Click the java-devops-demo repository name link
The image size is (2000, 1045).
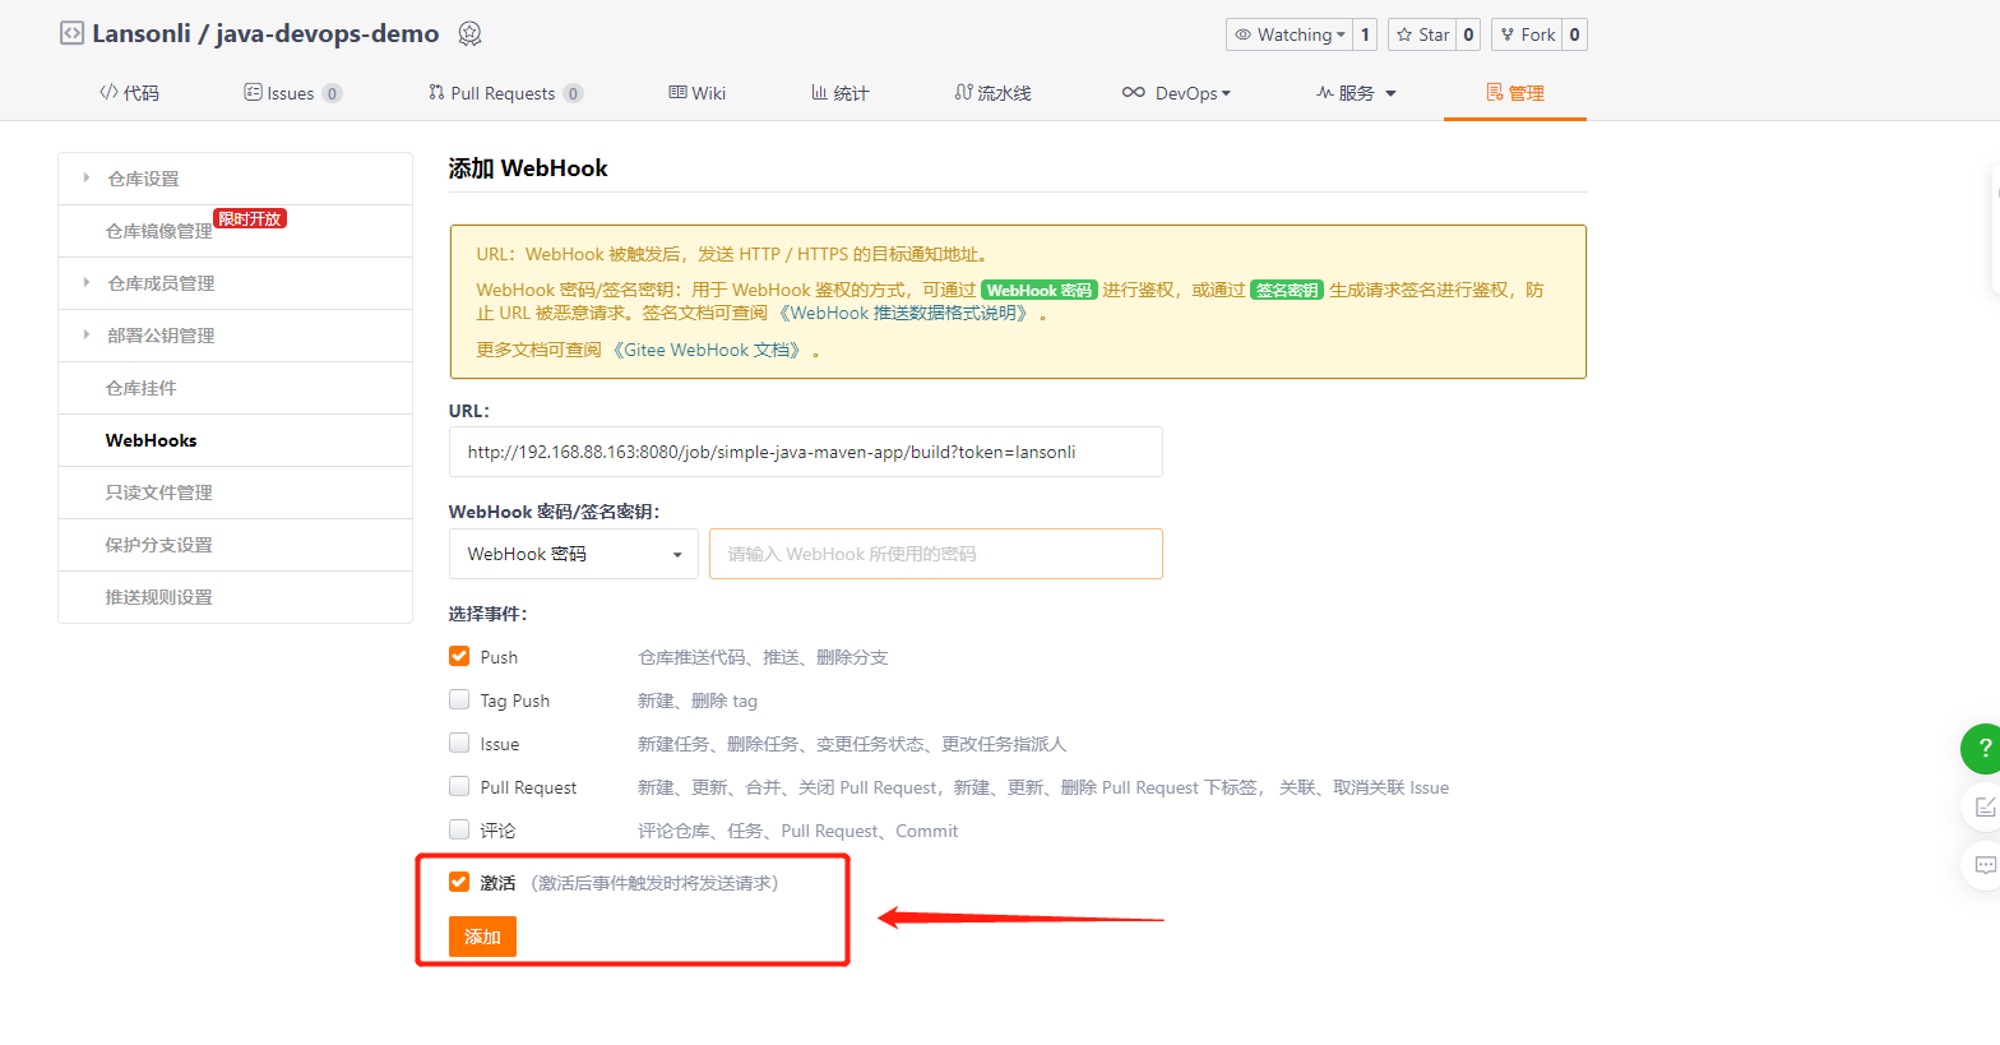(327, 34)
